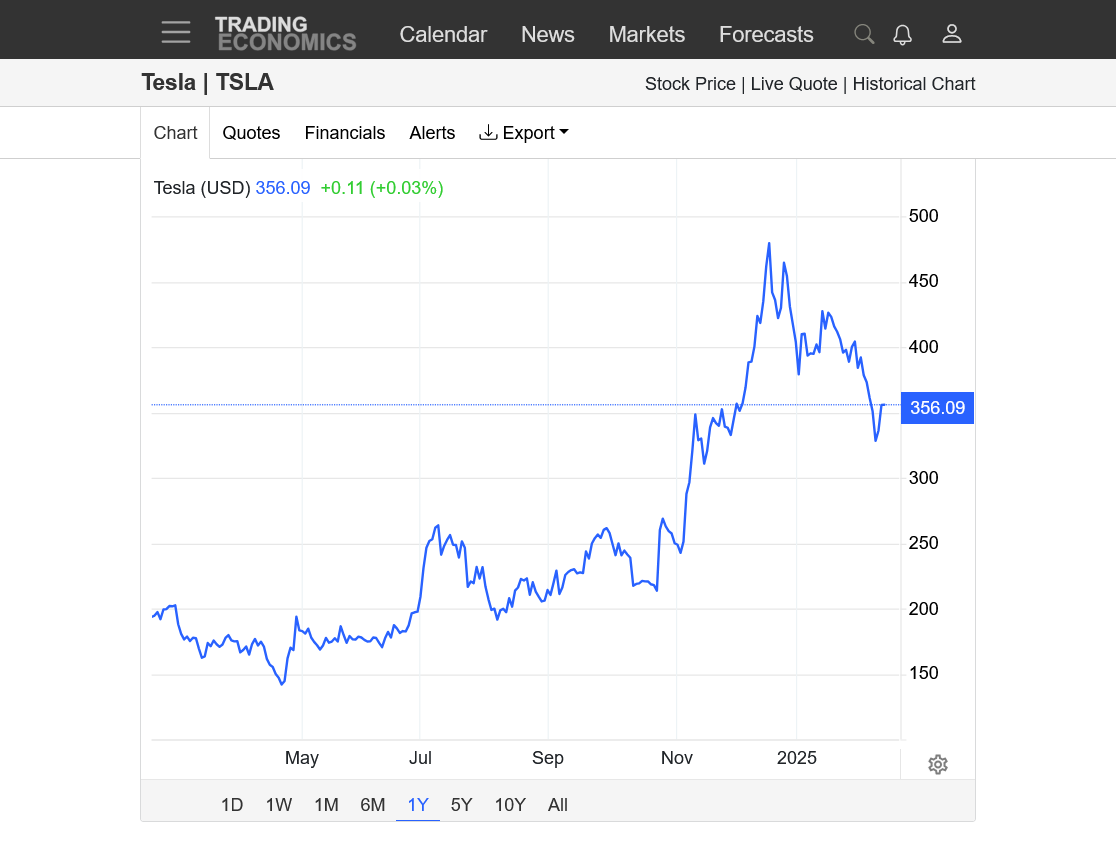
Task: Switch chart to 5Y range
Action: (x=461, y=805)
